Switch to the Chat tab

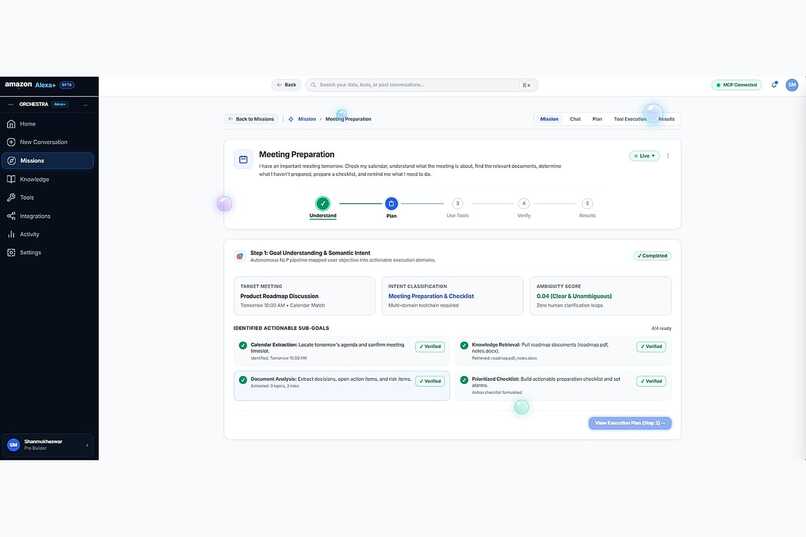click(x=575, y=119)
